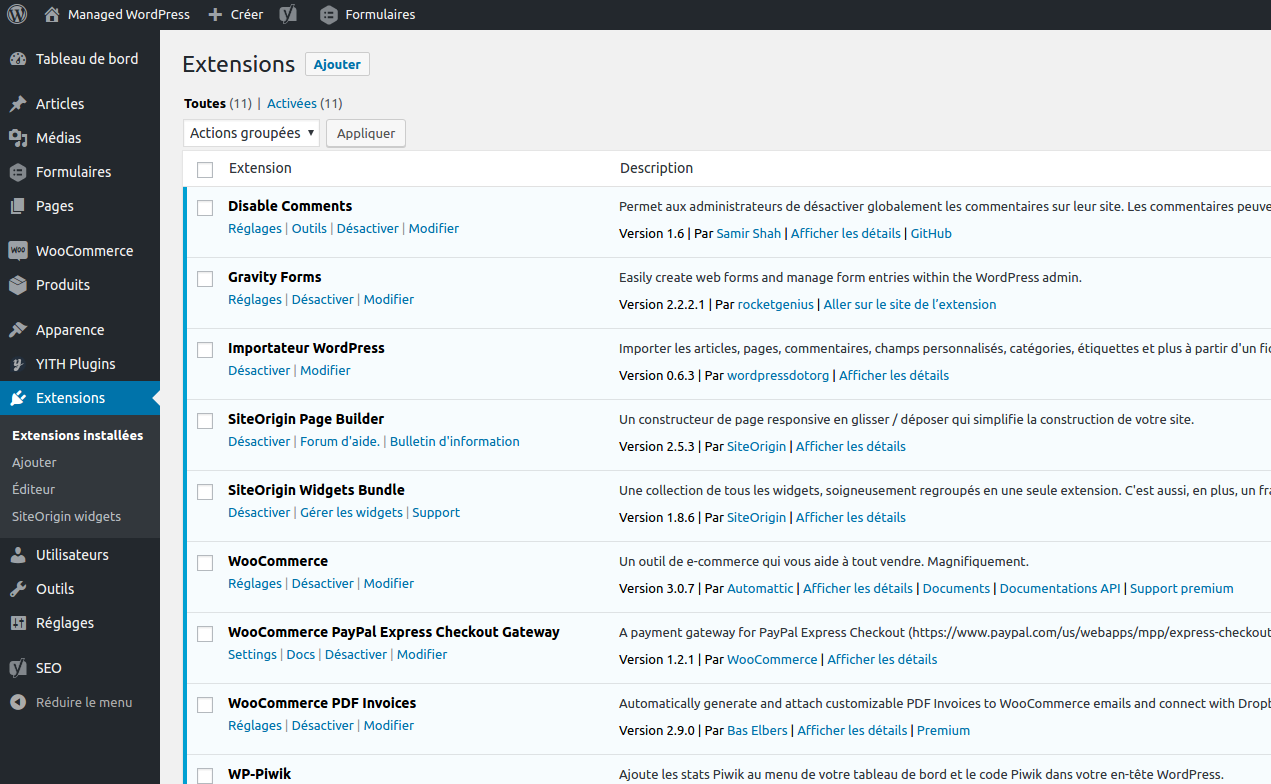Click Docs under WooCommerce PayPal Express Checkout
The height and width of the screenshot is (784, 1271).
(301, 655)
